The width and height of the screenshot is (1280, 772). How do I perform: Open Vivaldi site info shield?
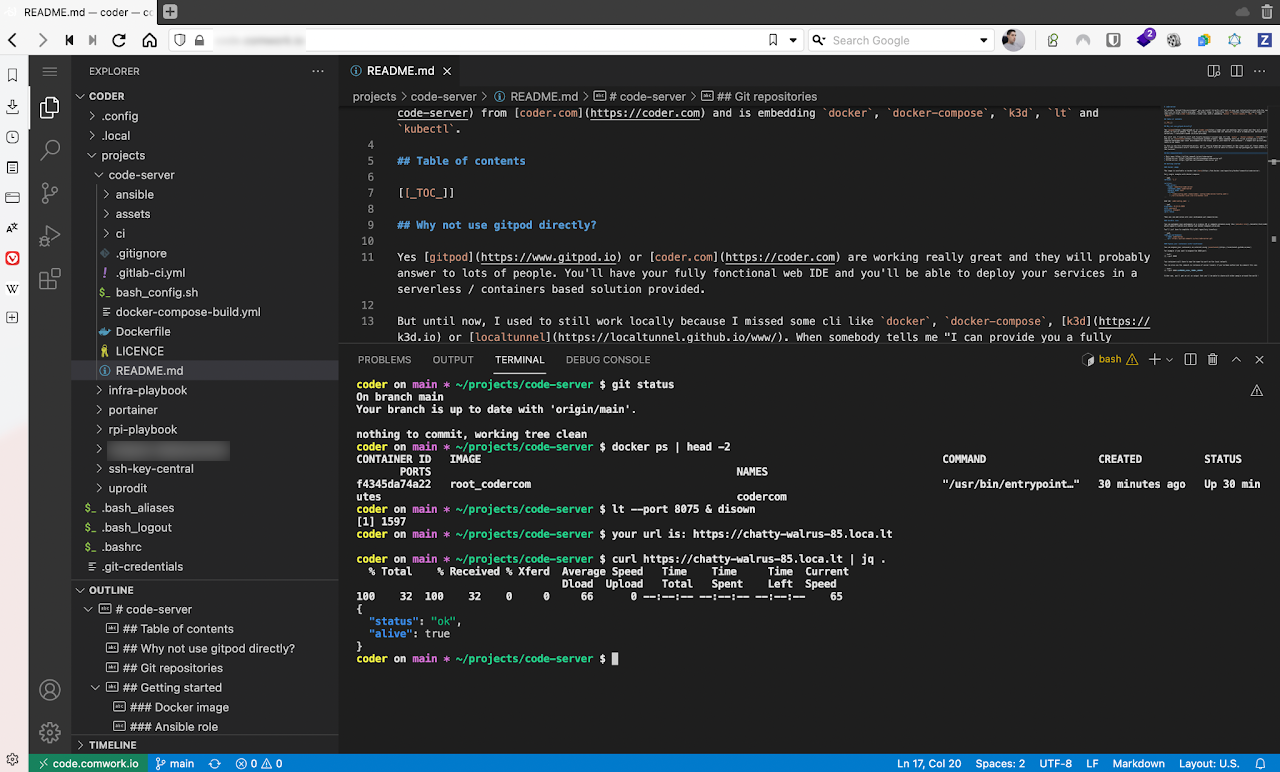[180, 40]
